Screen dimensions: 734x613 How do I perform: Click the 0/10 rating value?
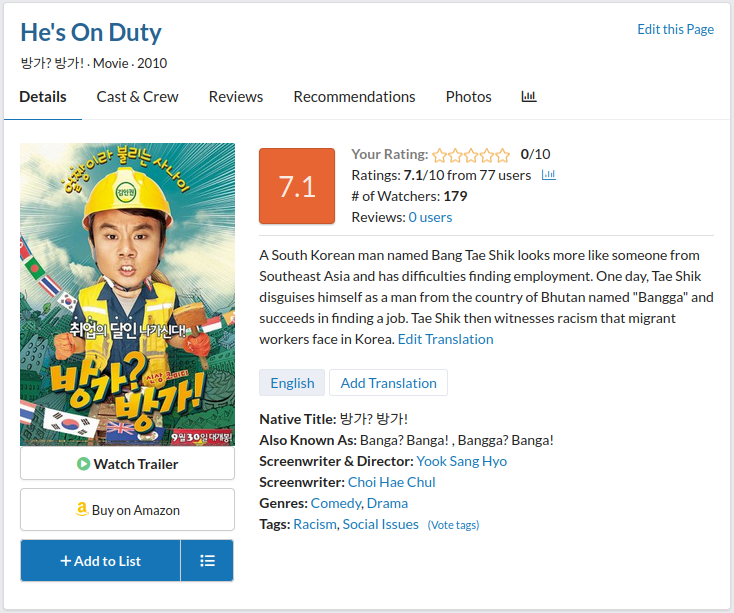pyautogui.click(x=536, y=154)
